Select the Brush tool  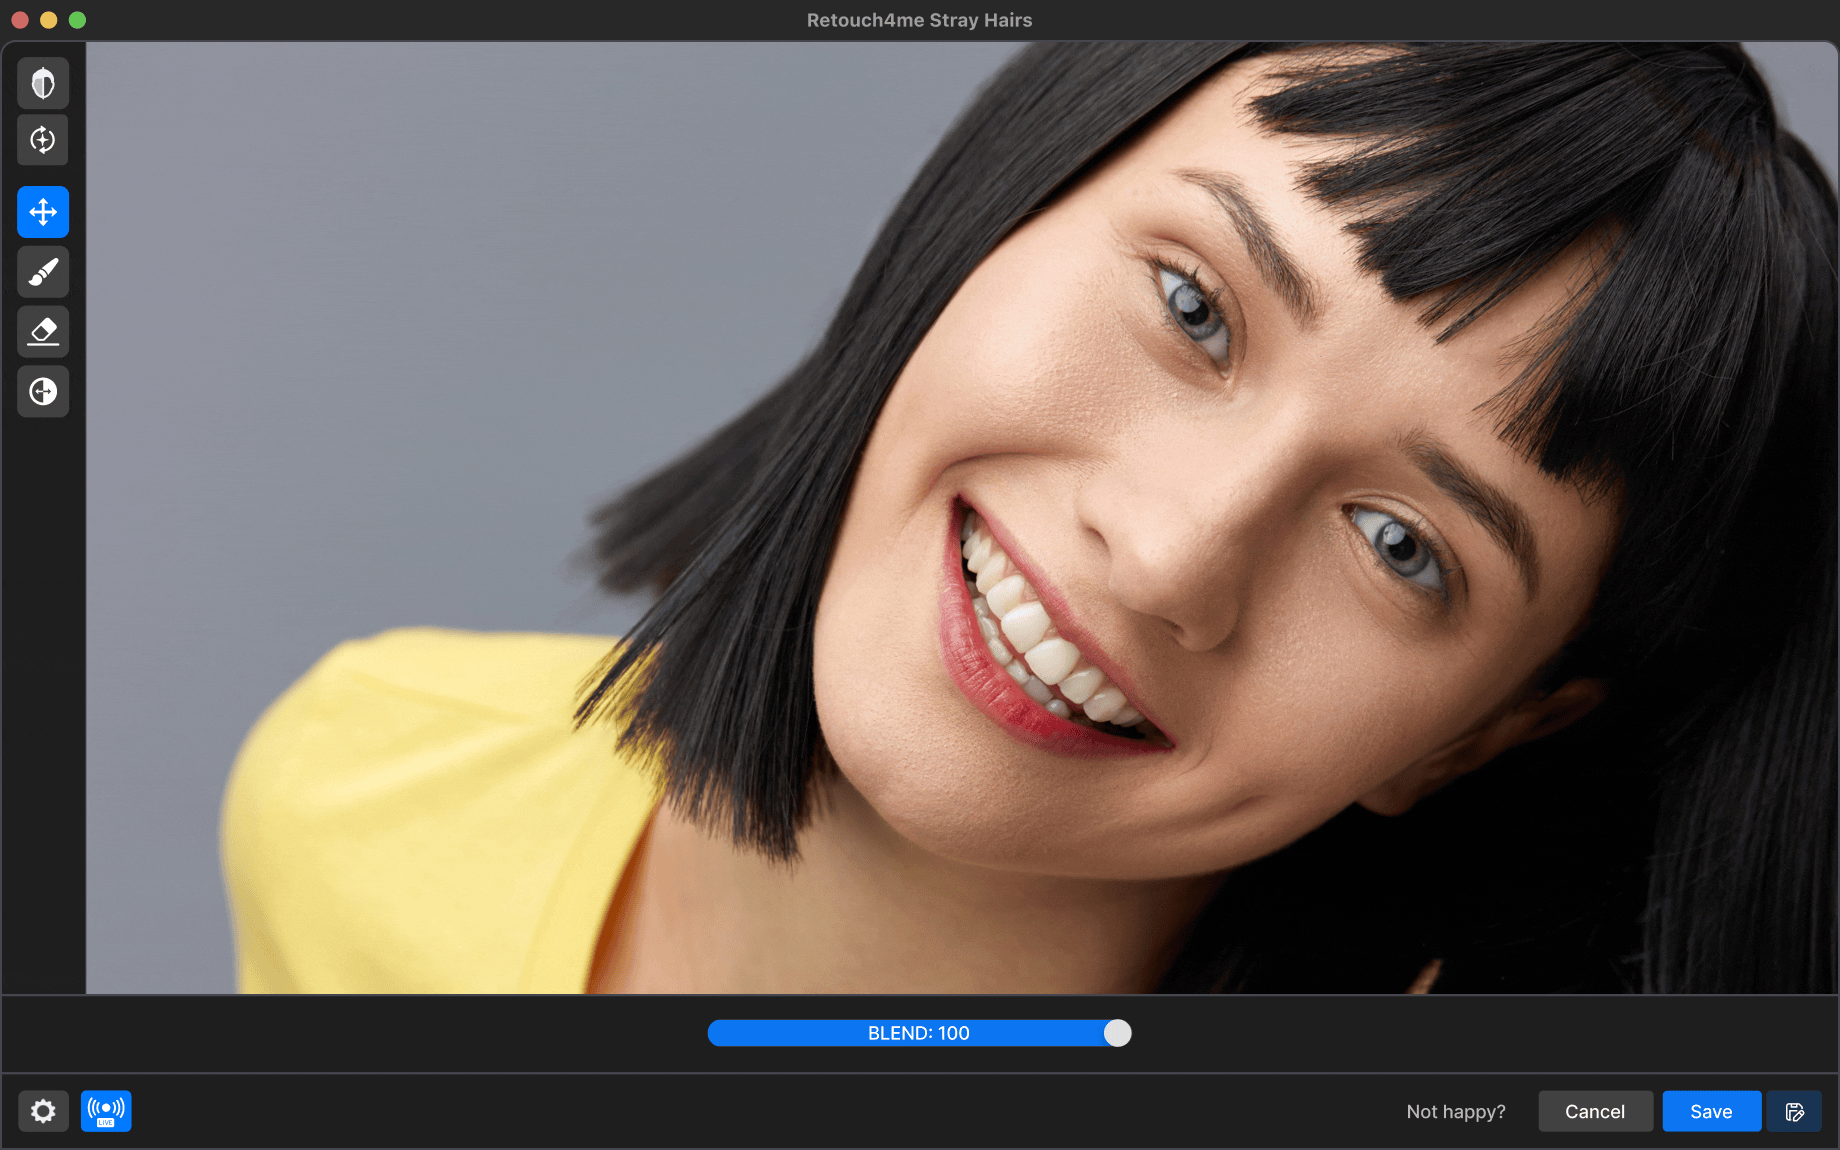[x=43, y=272]
